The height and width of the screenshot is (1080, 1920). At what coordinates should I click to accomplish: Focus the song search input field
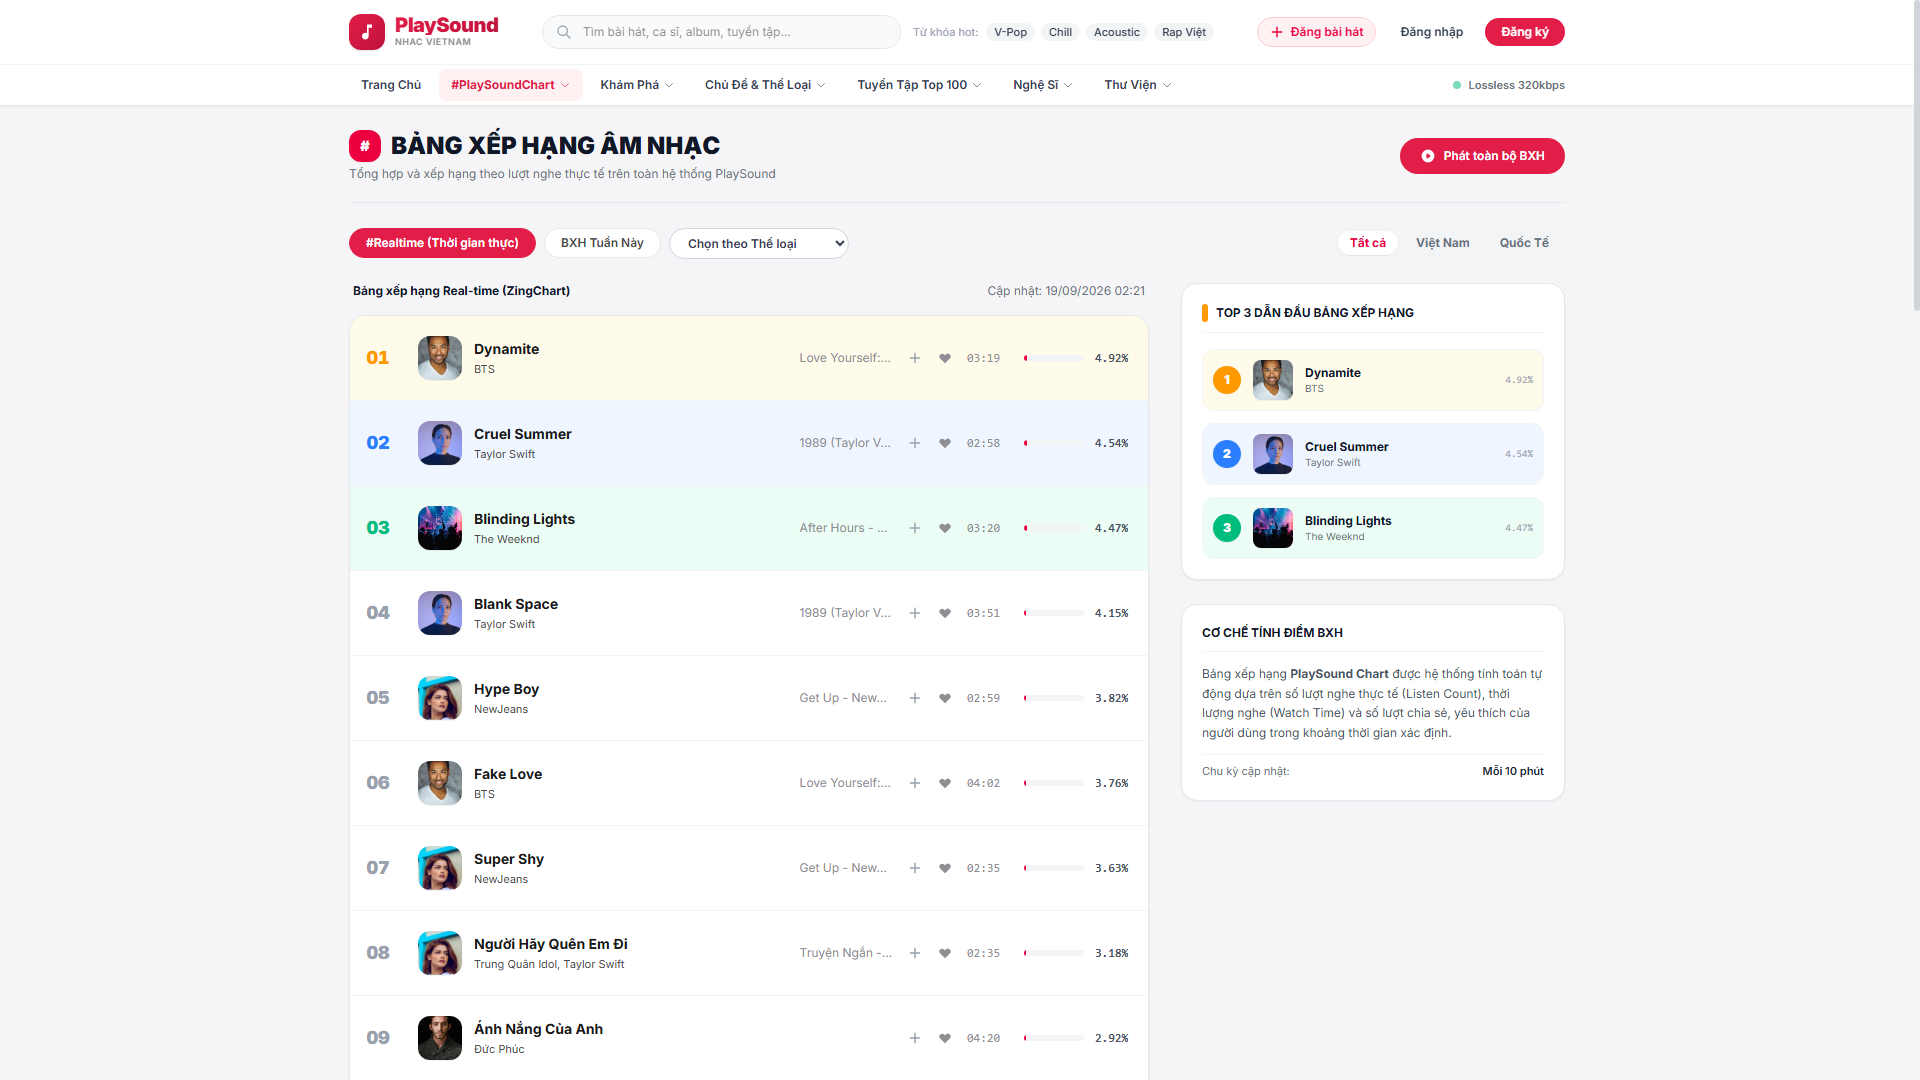721,32
